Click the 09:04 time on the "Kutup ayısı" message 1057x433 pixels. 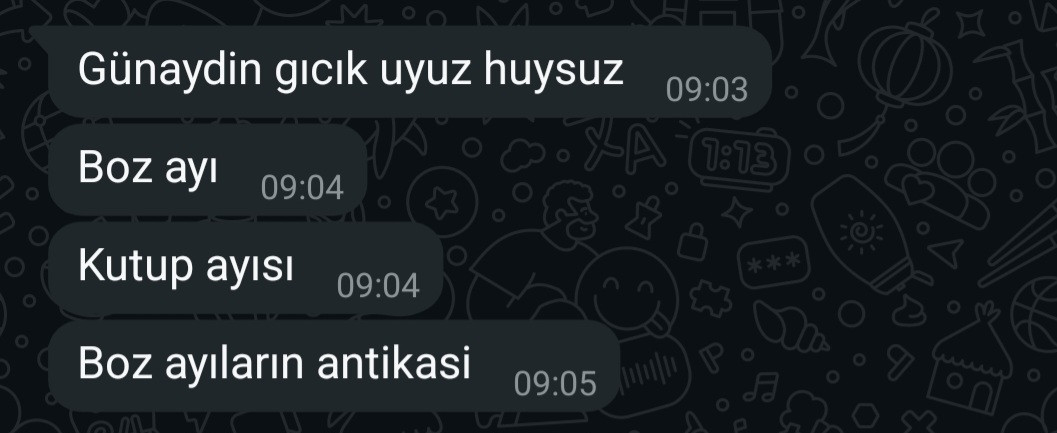coord(378,286)
